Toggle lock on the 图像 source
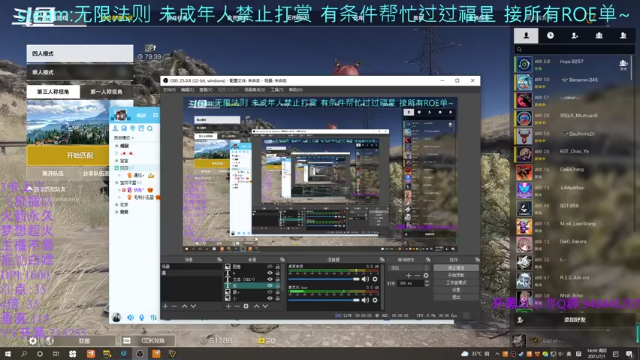This screenshot has height=360, width=640. click(278, 267)
